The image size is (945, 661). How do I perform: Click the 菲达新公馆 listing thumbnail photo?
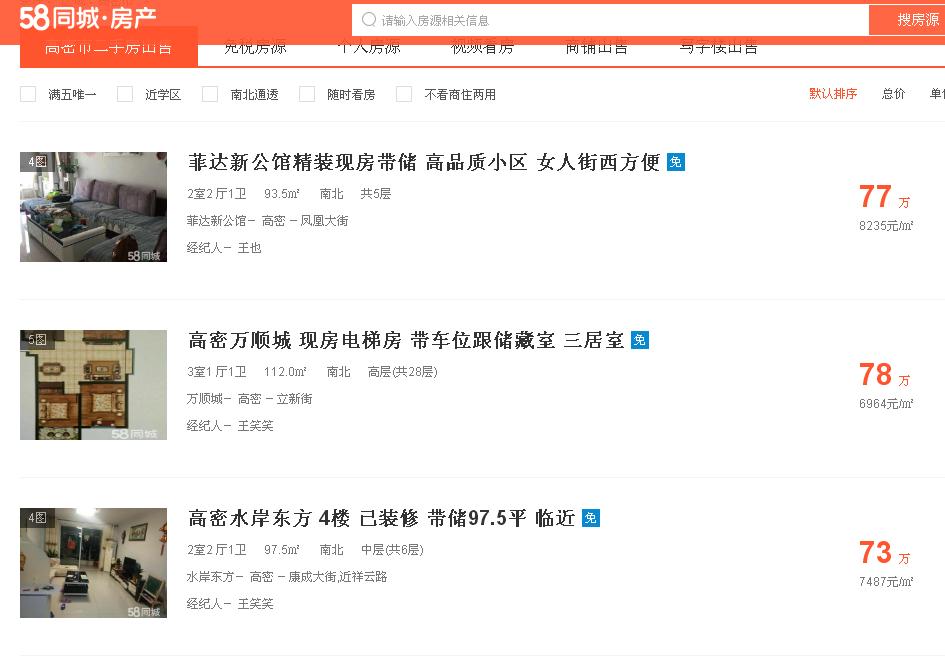pos(93,207)
